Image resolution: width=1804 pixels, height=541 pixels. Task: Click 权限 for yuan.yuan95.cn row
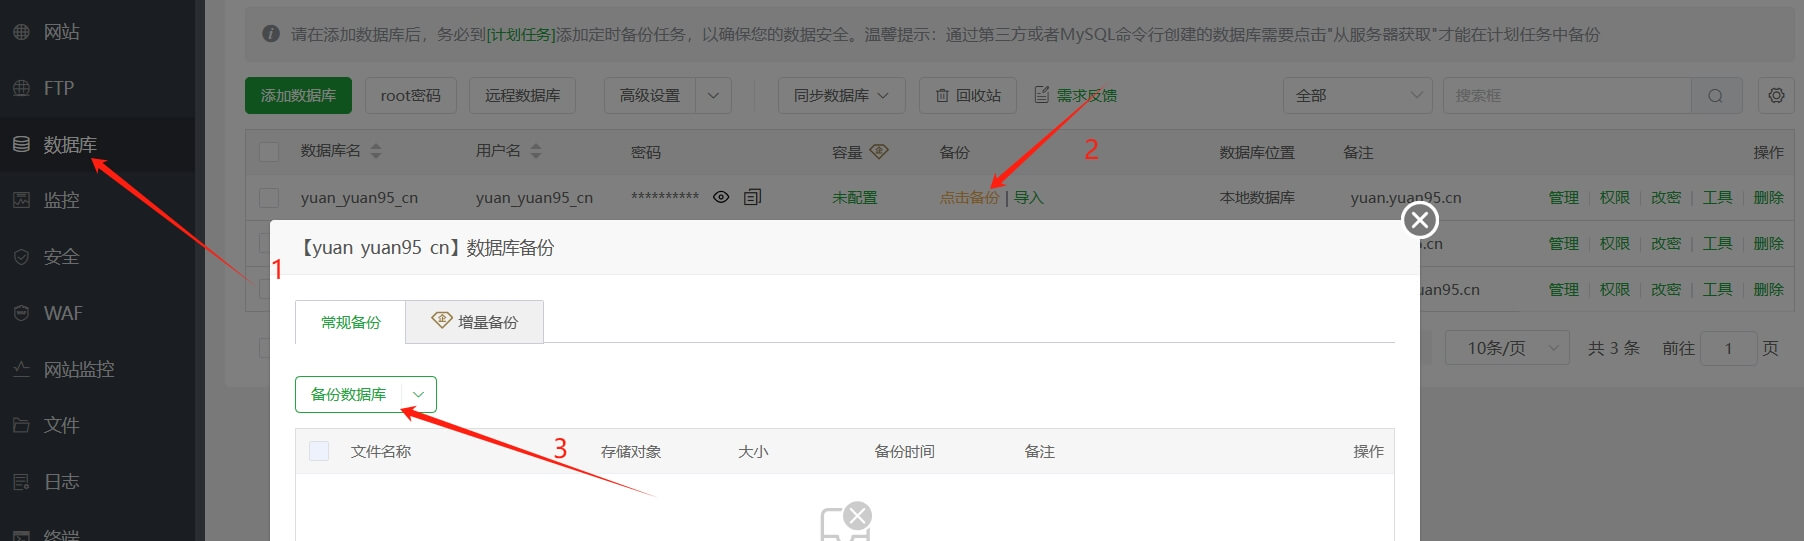[x=1615, y=197]
